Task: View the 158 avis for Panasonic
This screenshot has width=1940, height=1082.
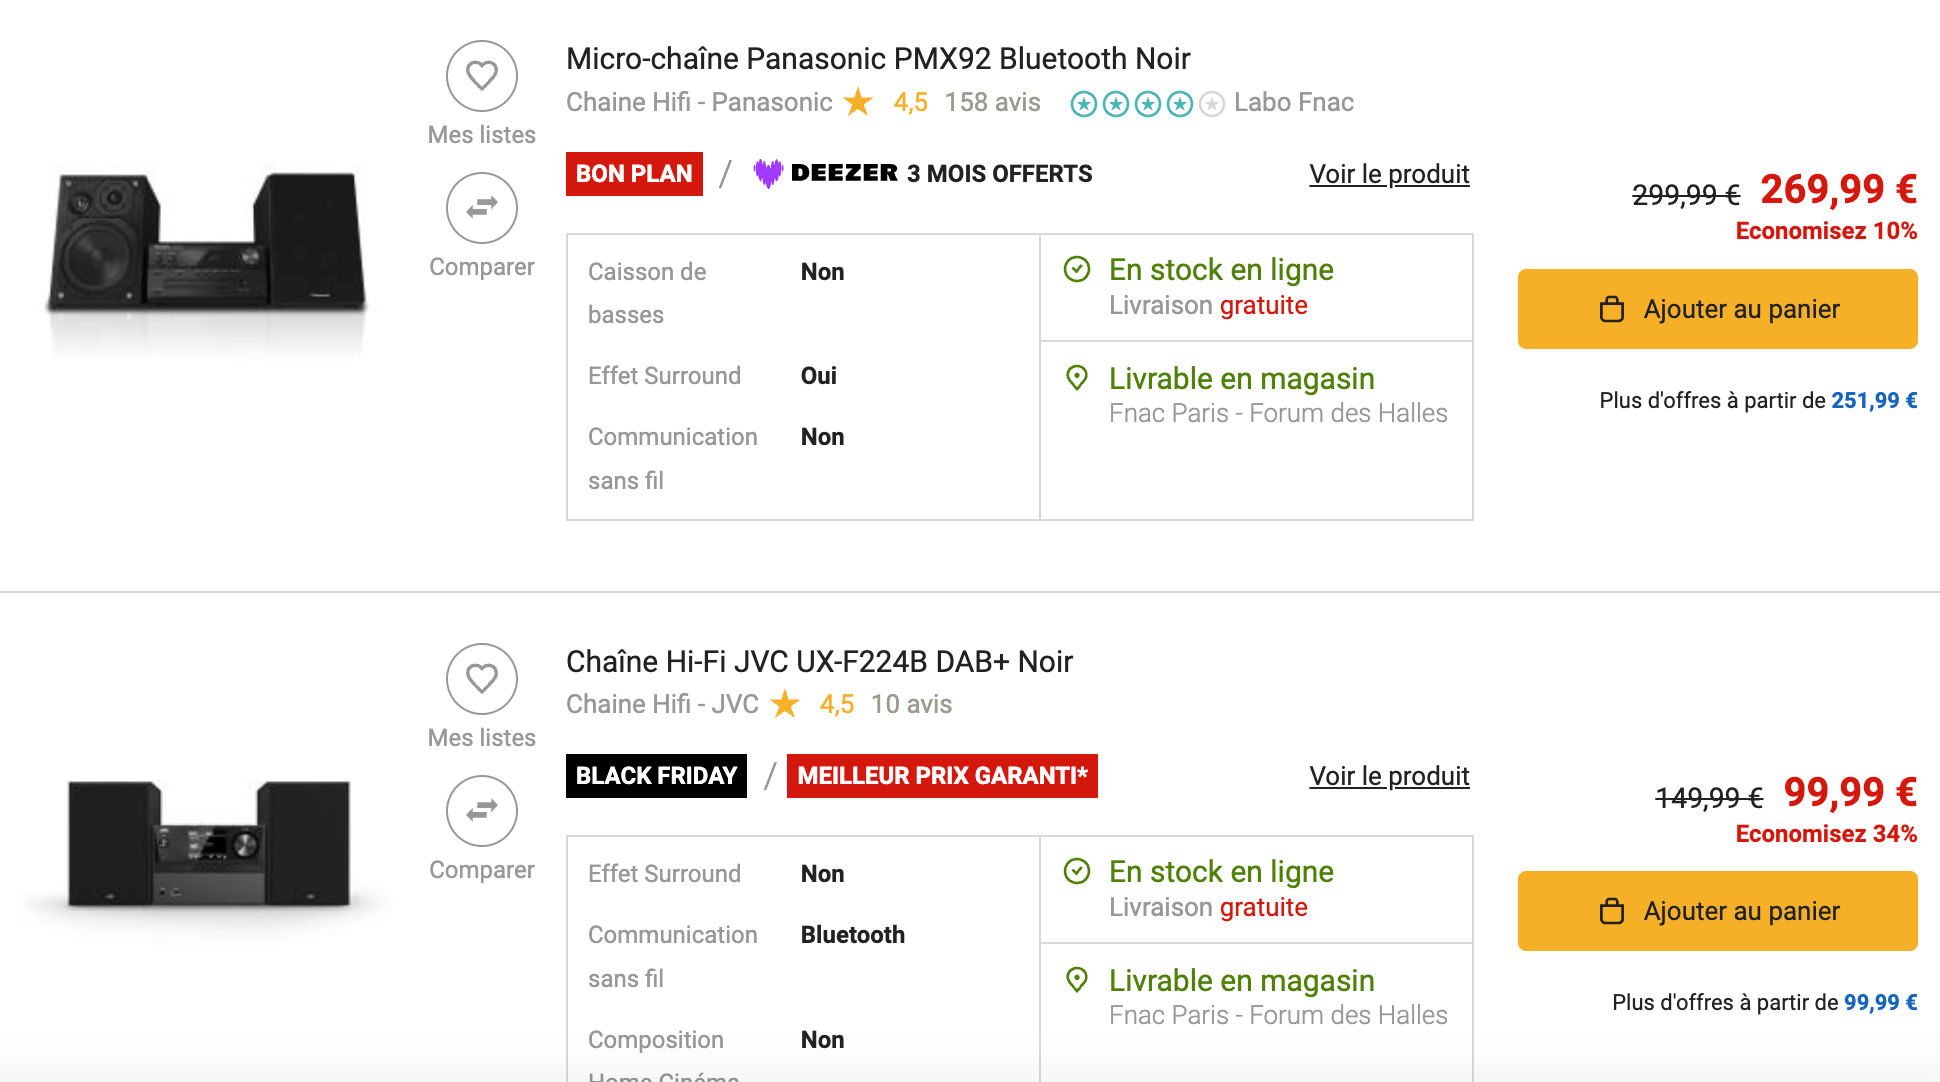Action: (992, 102)
